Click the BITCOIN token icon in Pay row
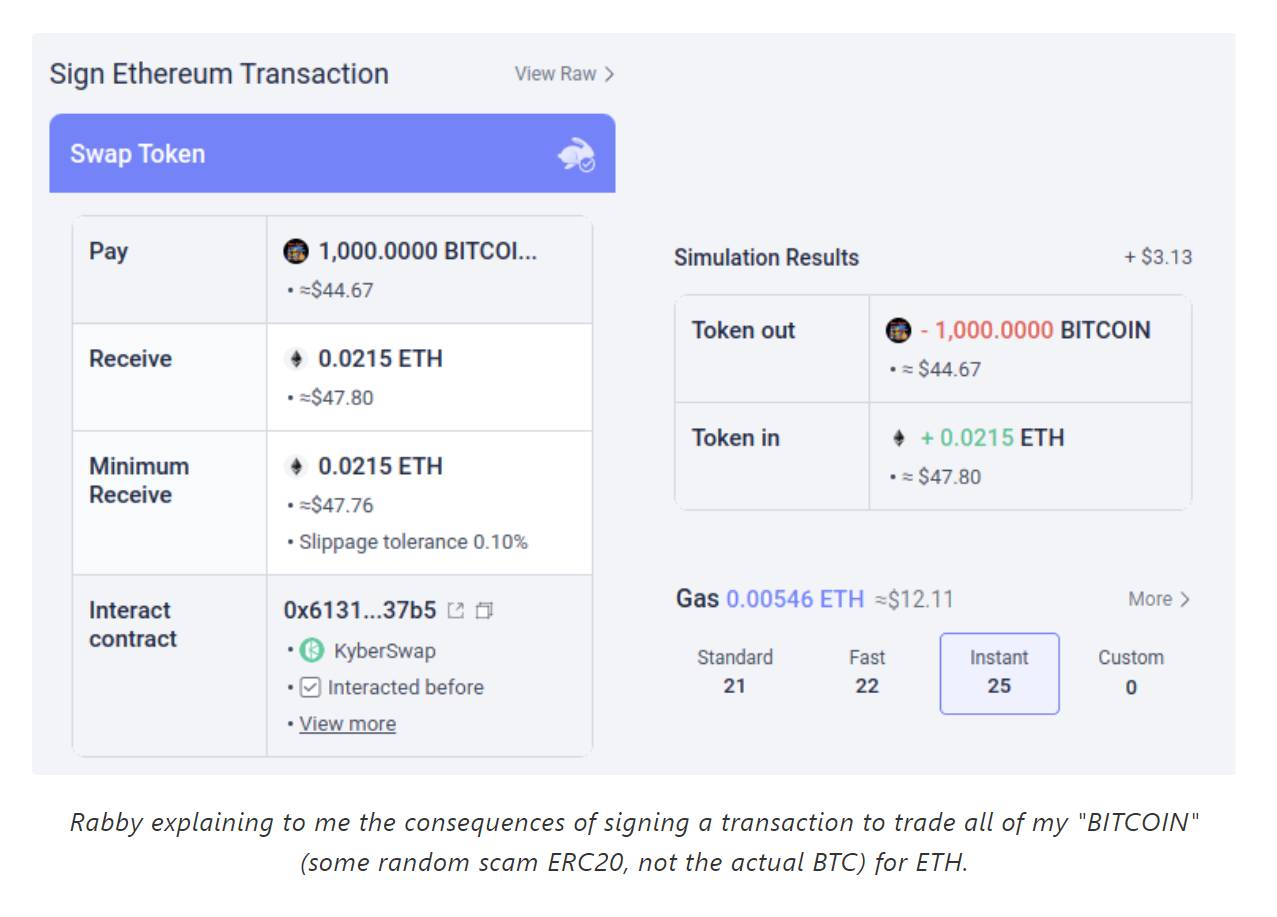This screenshot has width=1277, height=917. click(296, 251)
